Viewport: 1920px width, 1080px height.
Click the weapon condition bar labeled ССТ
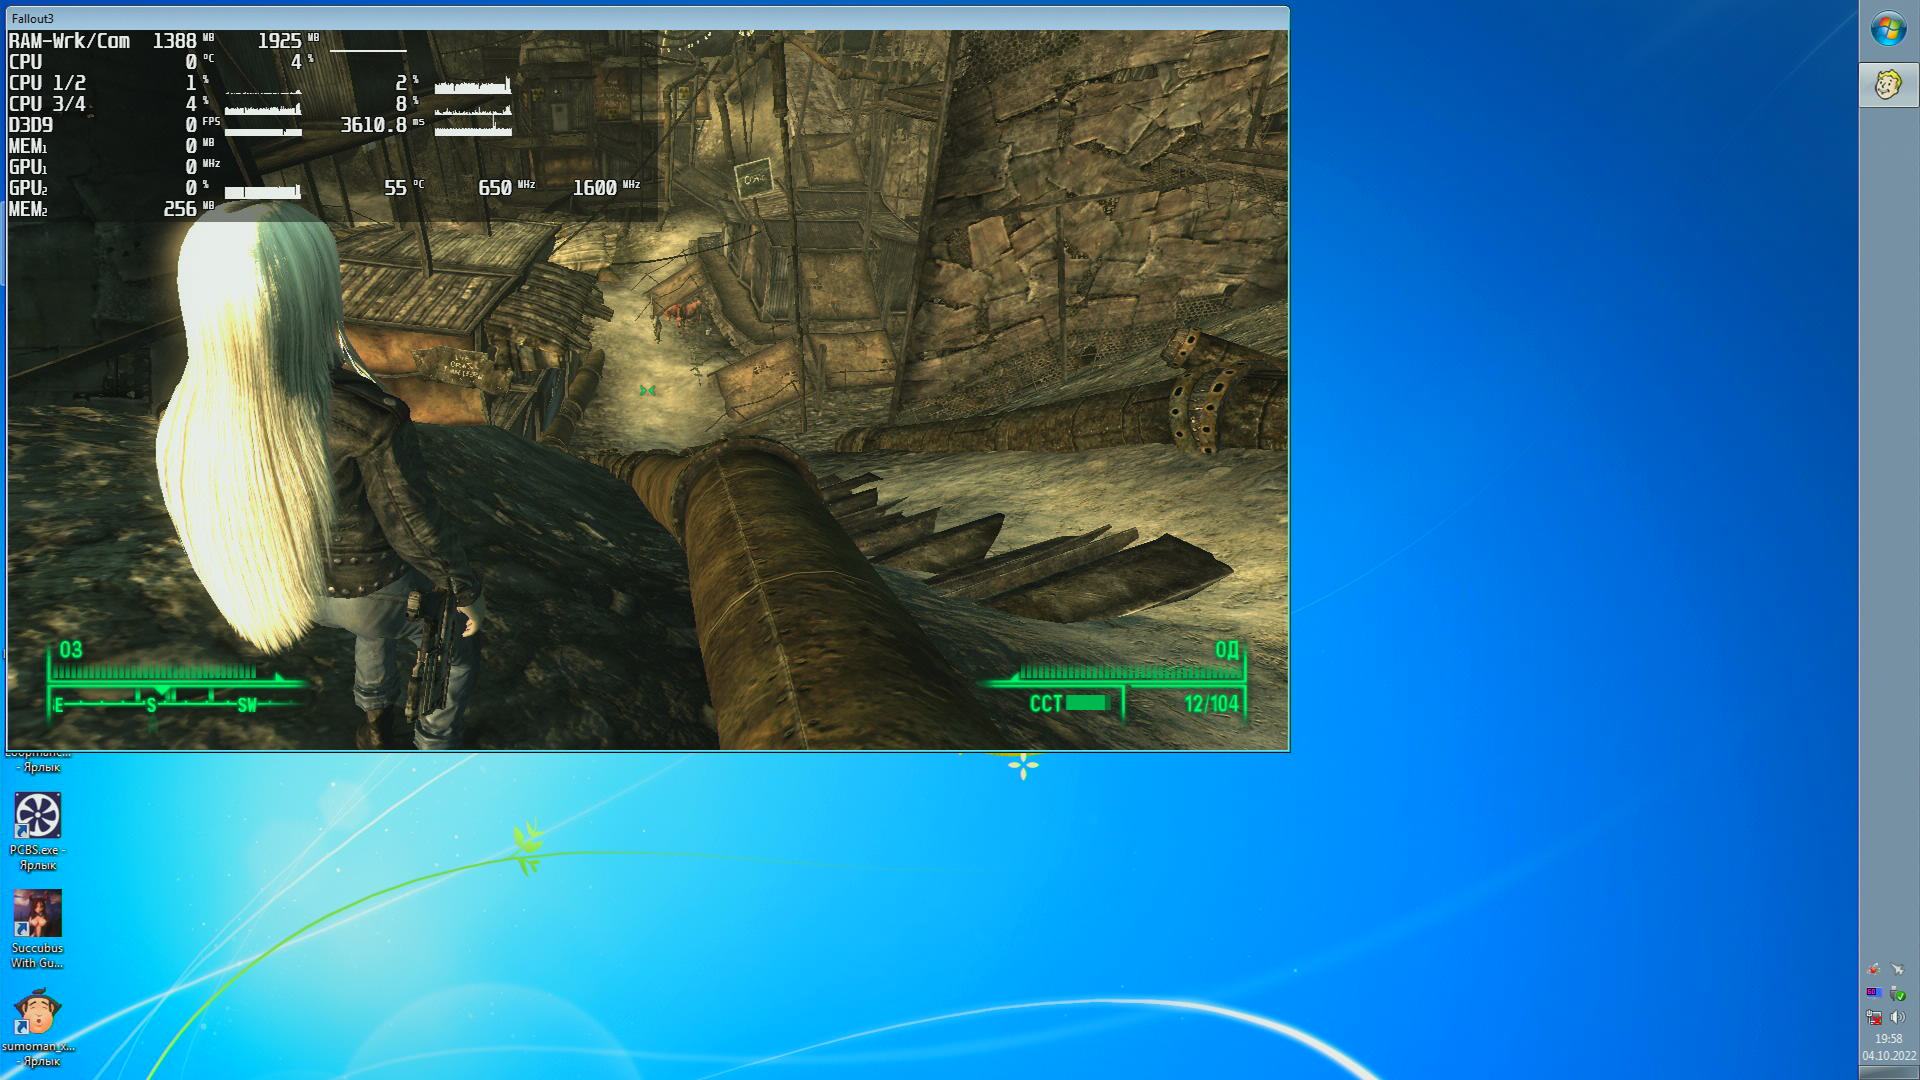(x=1086, y=703)
